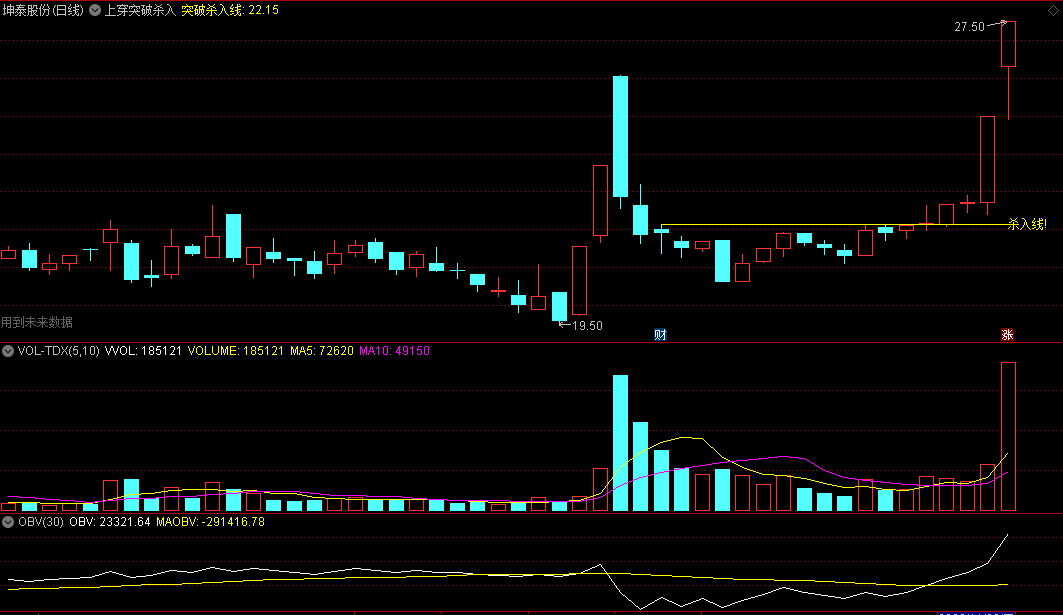Click the 上穿突破杀入 indicator name
Image resolution: width=1063 pixels, height=615 pixels.
[x=140, y=10]
